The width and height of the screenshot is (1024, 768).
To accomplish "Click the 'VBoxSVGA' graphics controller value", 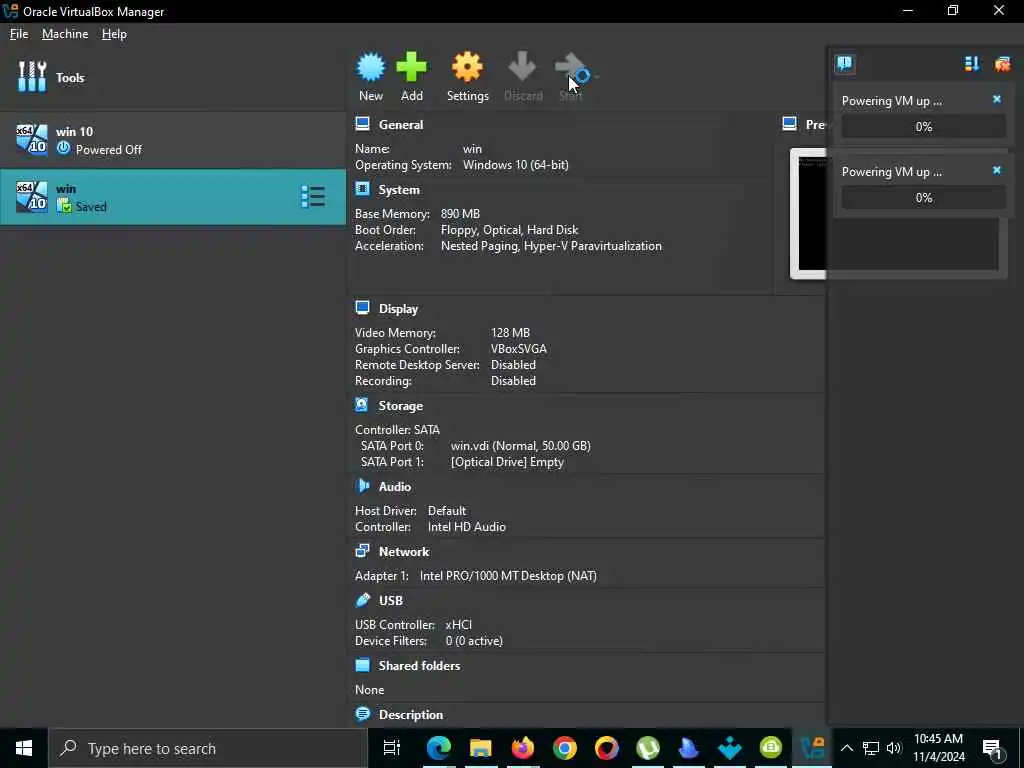I will tap(519, 349).
